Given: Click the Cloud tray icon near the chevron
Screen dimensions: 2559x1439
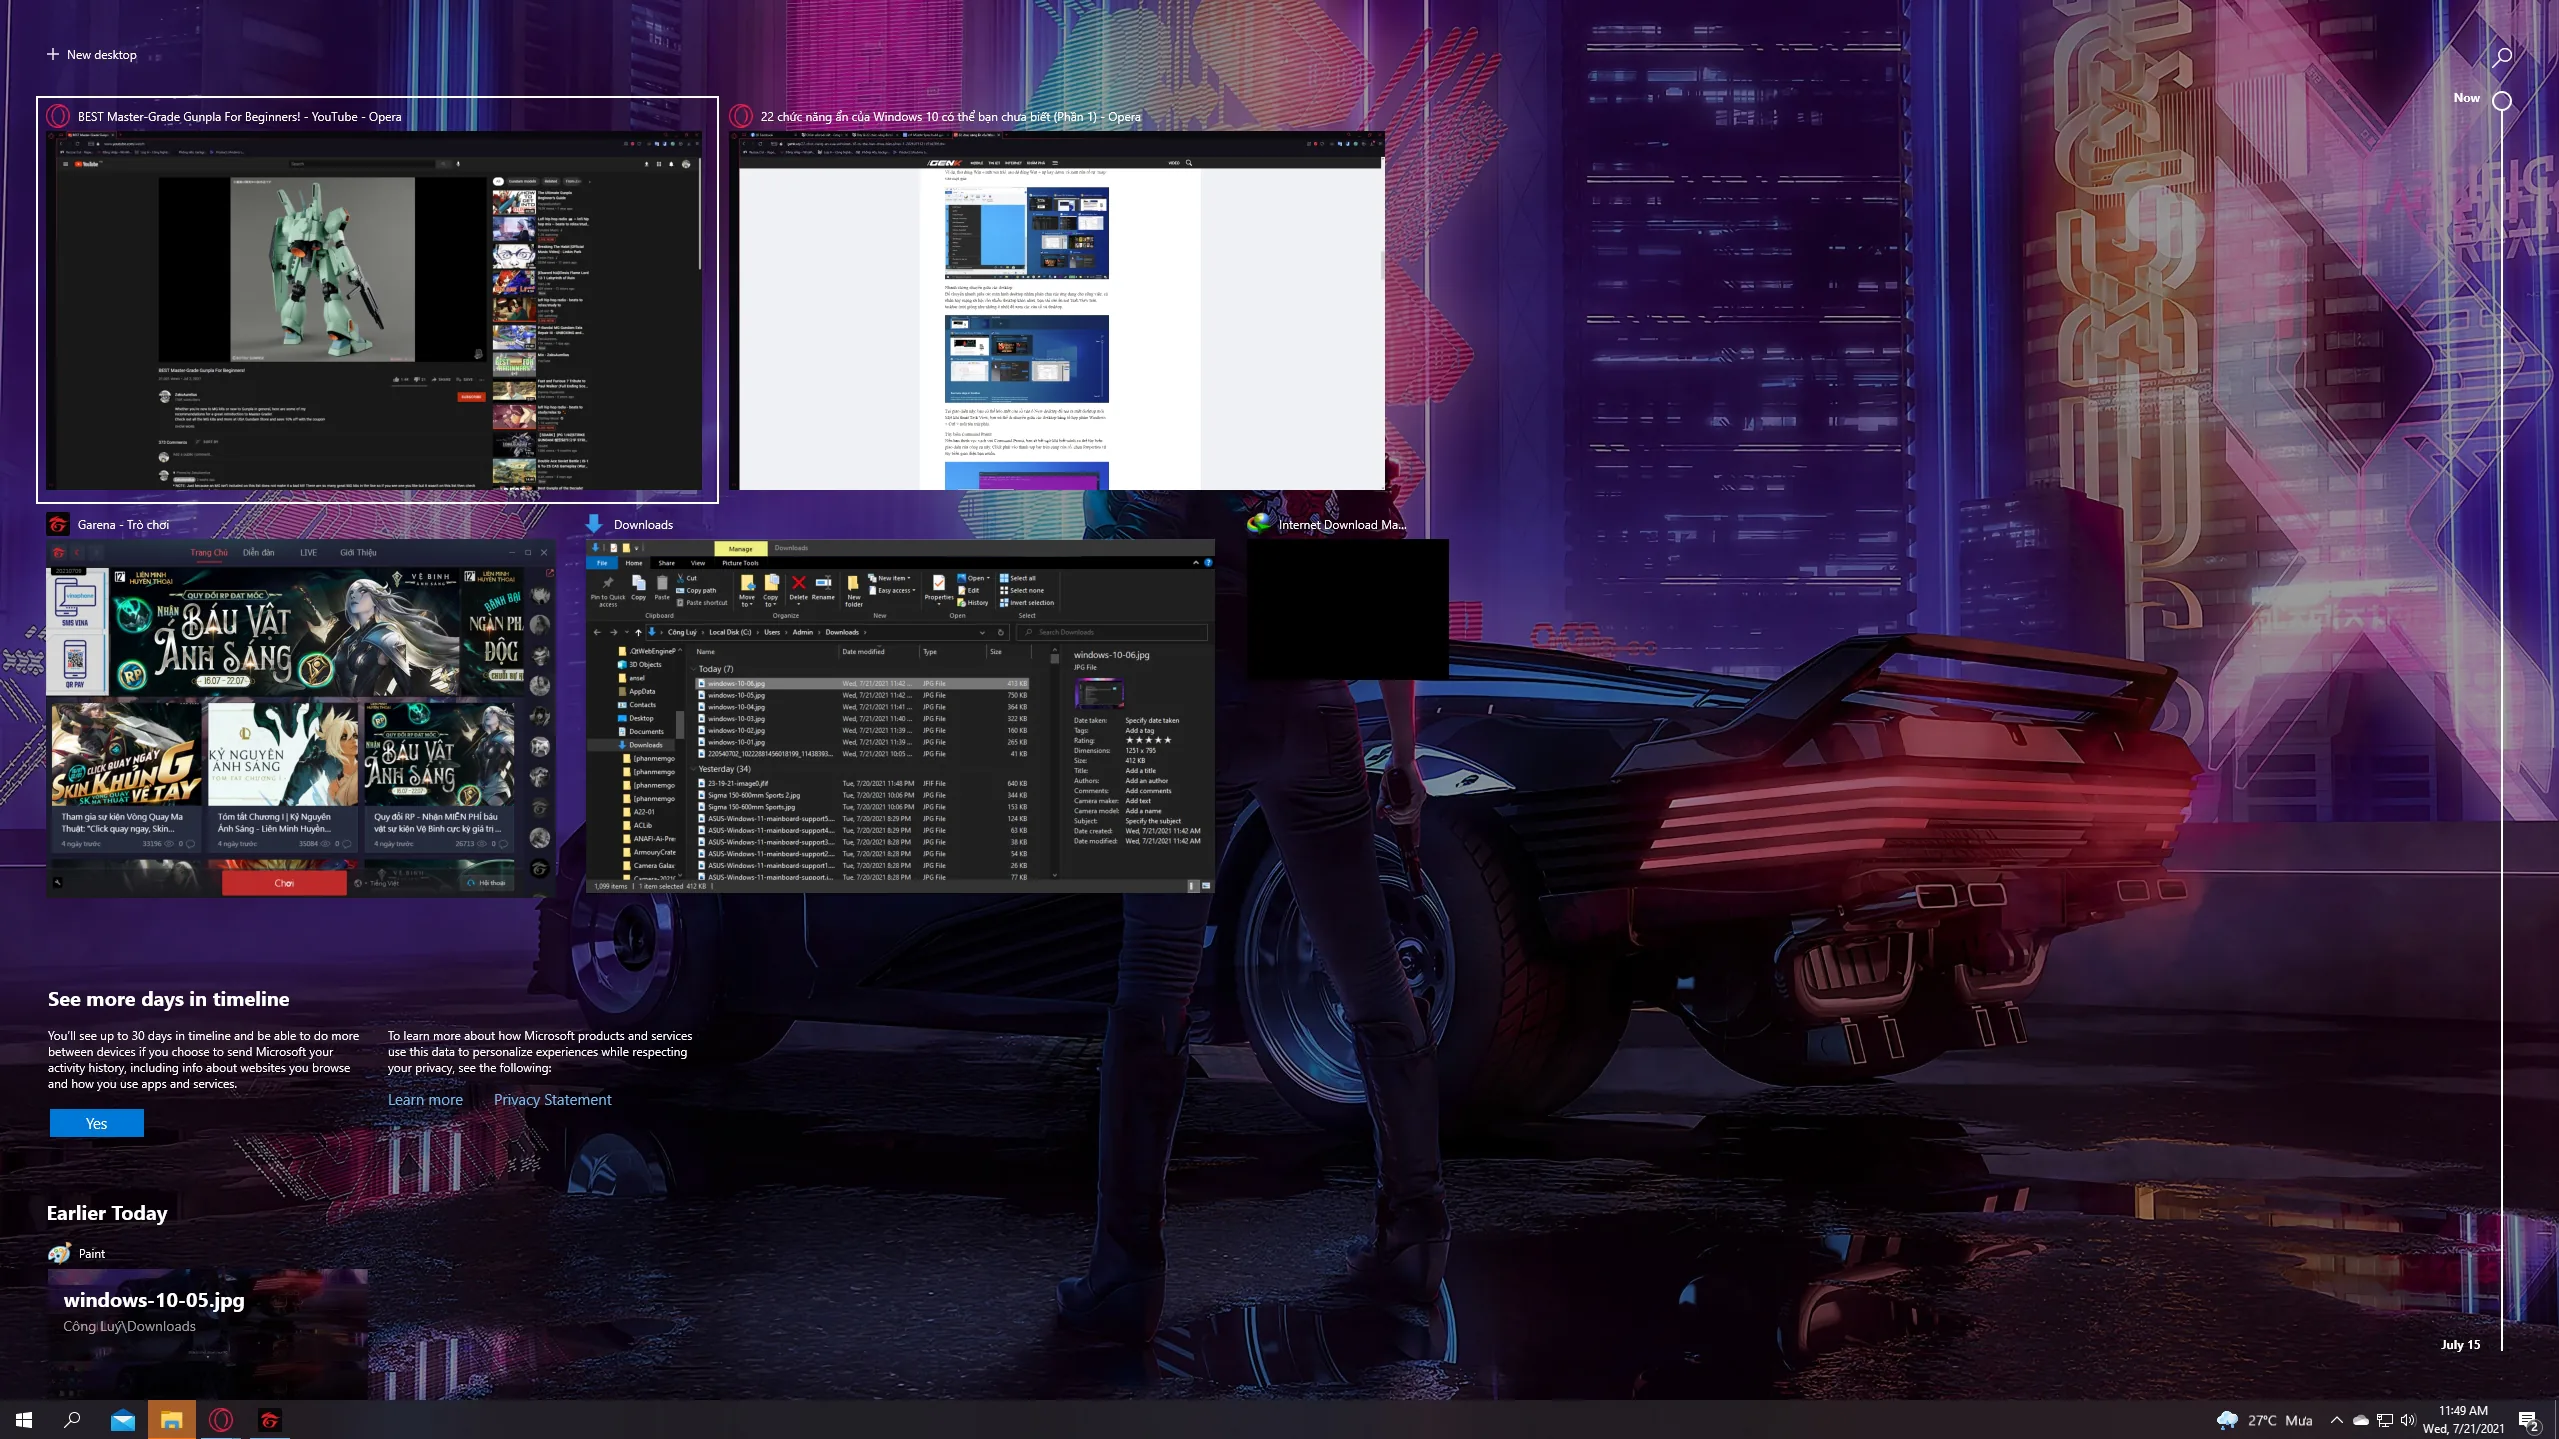Looking at the screenshot, I should 2361,1420.
